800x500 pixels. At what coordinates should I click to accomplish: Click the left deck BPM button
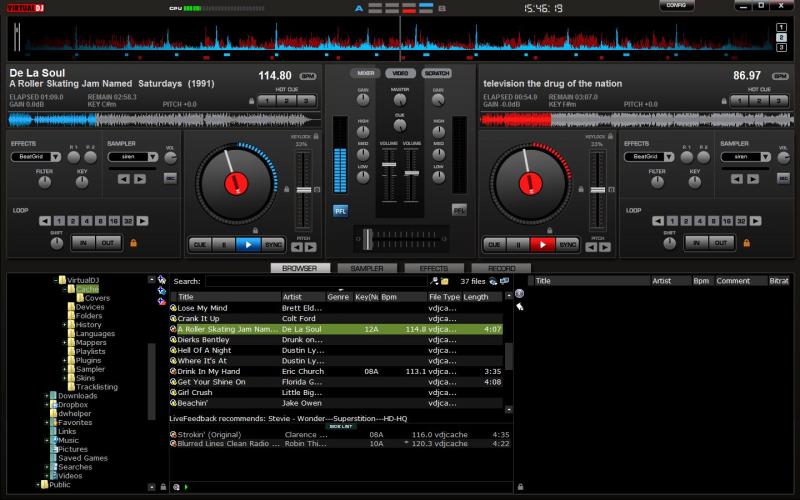tap(307, 76)
